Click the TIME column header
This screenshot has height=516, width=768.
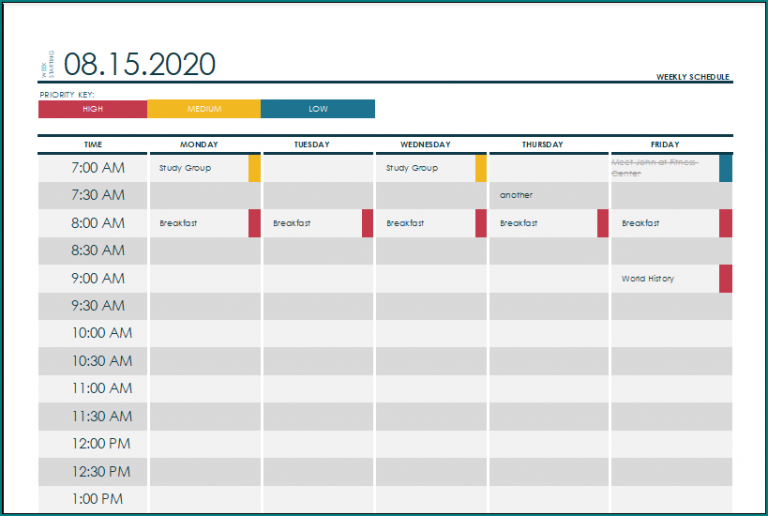pos(92,145)
